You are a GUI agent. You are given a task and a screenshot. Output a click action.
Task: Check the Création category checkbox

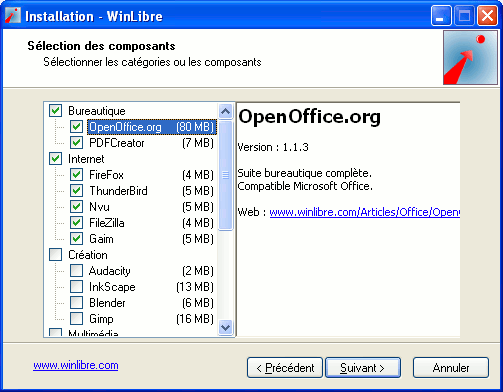[x=55, y=255]
